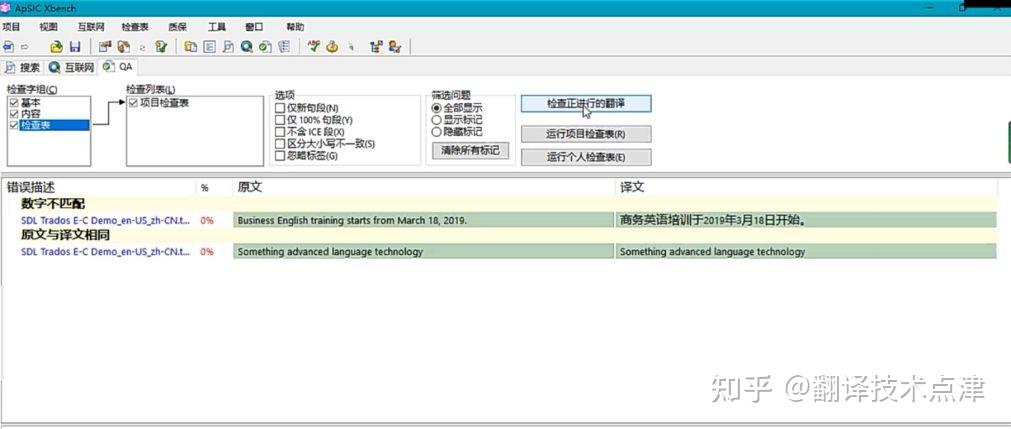
Task: Click the ABC spell-check toolbar icon
Action: (314, 46)
